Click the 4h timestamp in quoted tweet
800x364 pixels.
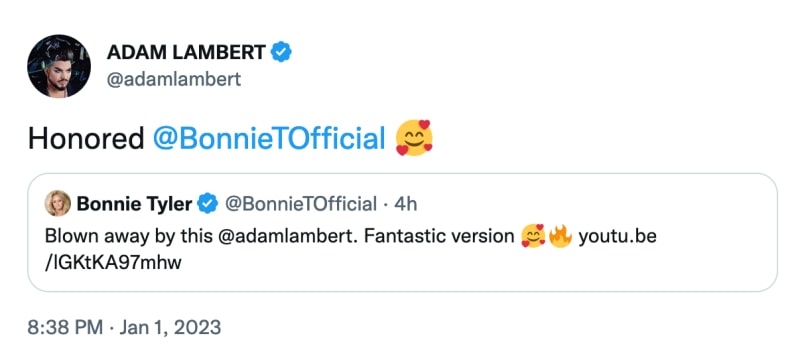(x=406, y=204)
